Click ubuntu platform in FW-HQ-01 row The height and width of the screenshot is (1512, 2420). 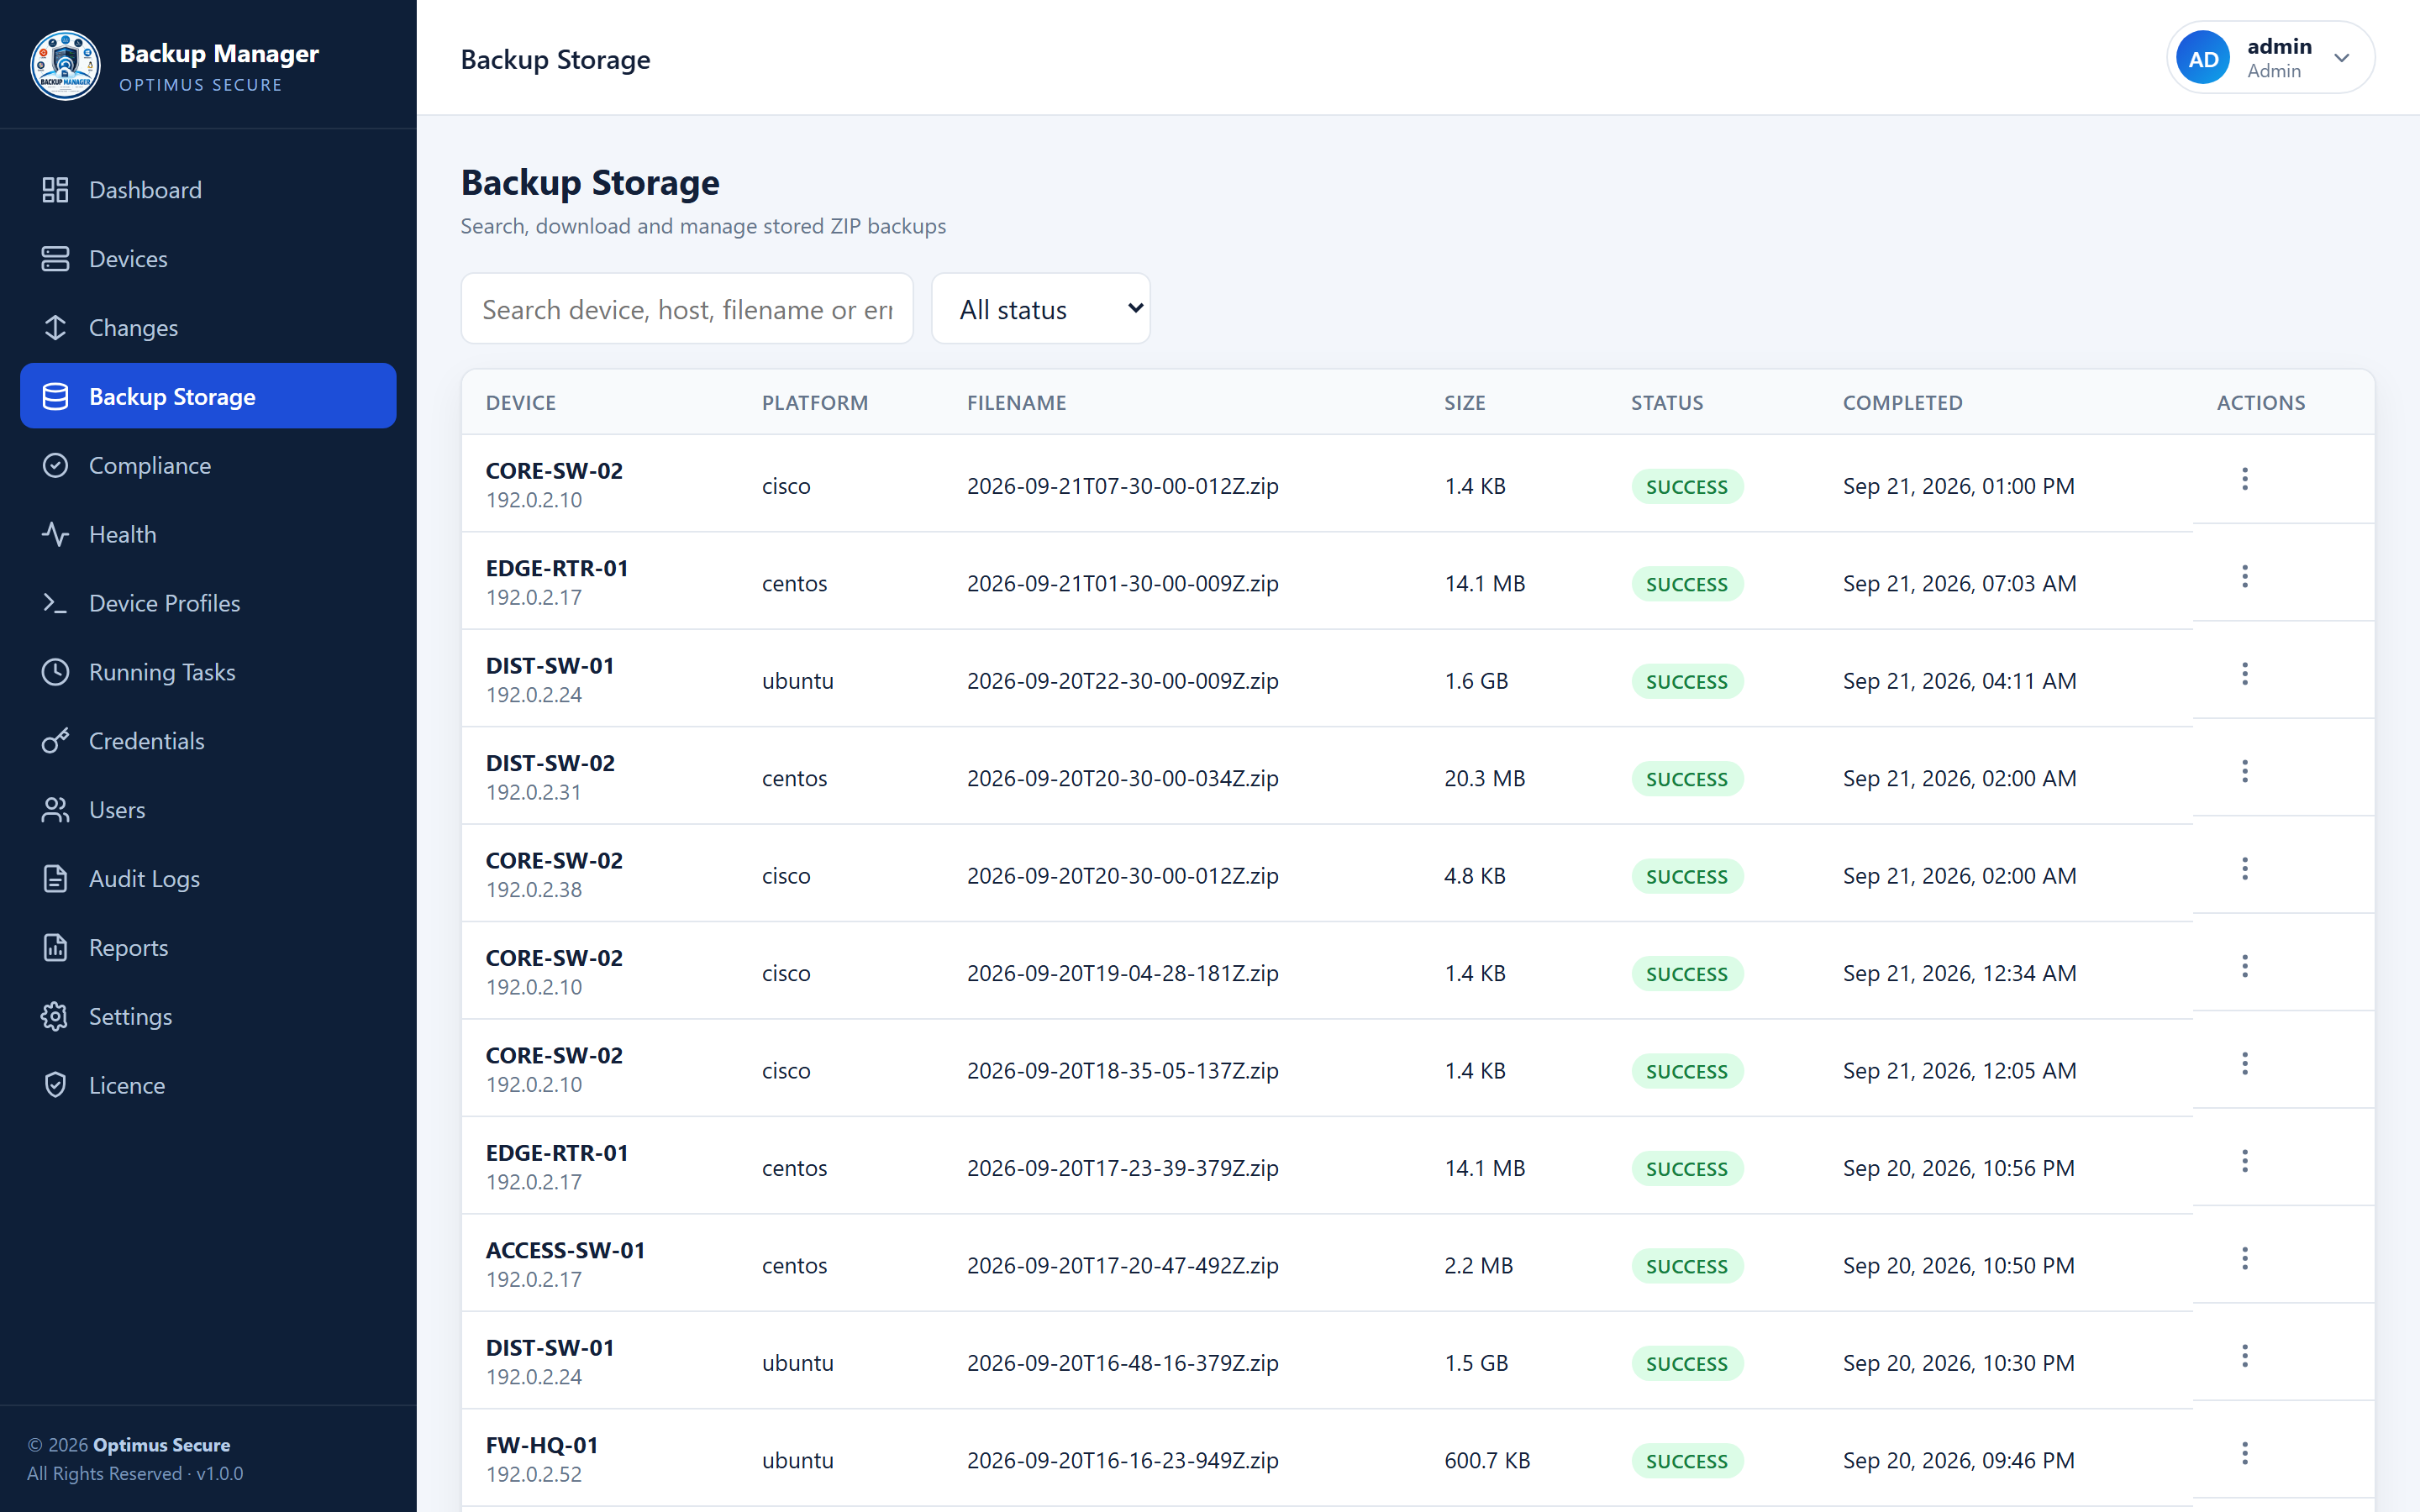coord(797,1460)
